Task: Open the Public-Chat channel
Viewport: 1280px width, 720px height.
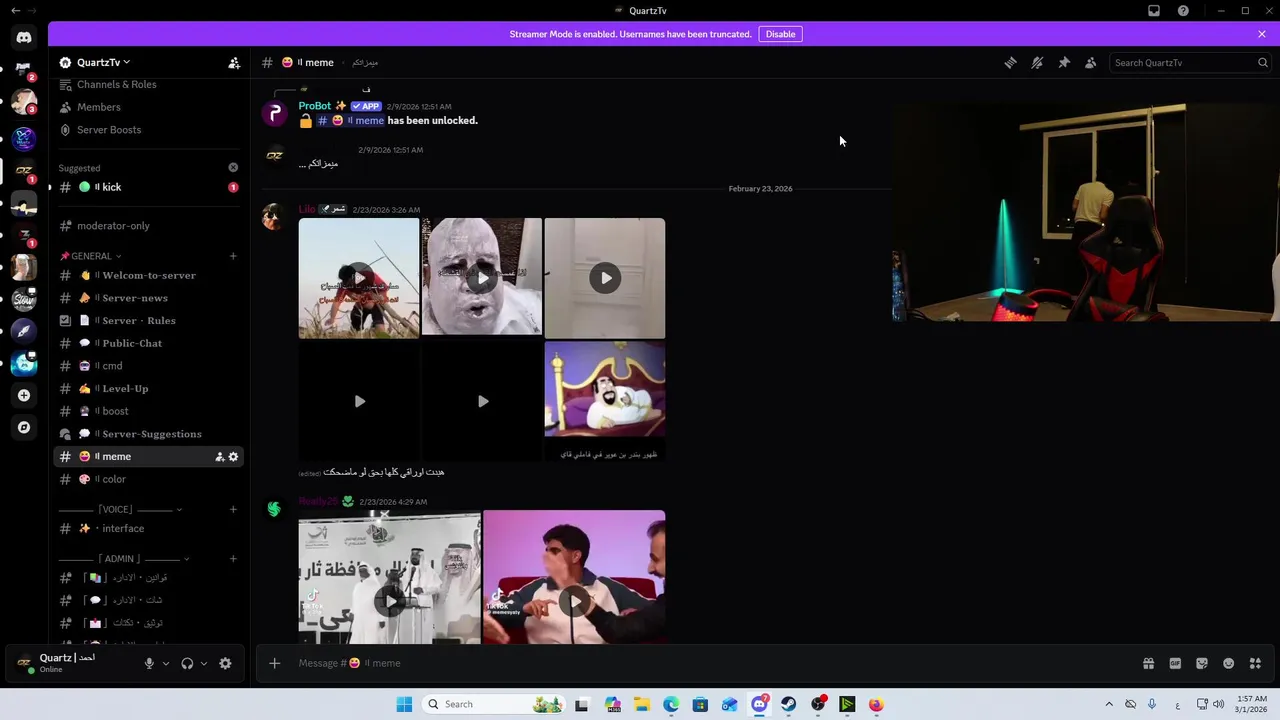Action: pyautogui.click(x=150, y=343)
